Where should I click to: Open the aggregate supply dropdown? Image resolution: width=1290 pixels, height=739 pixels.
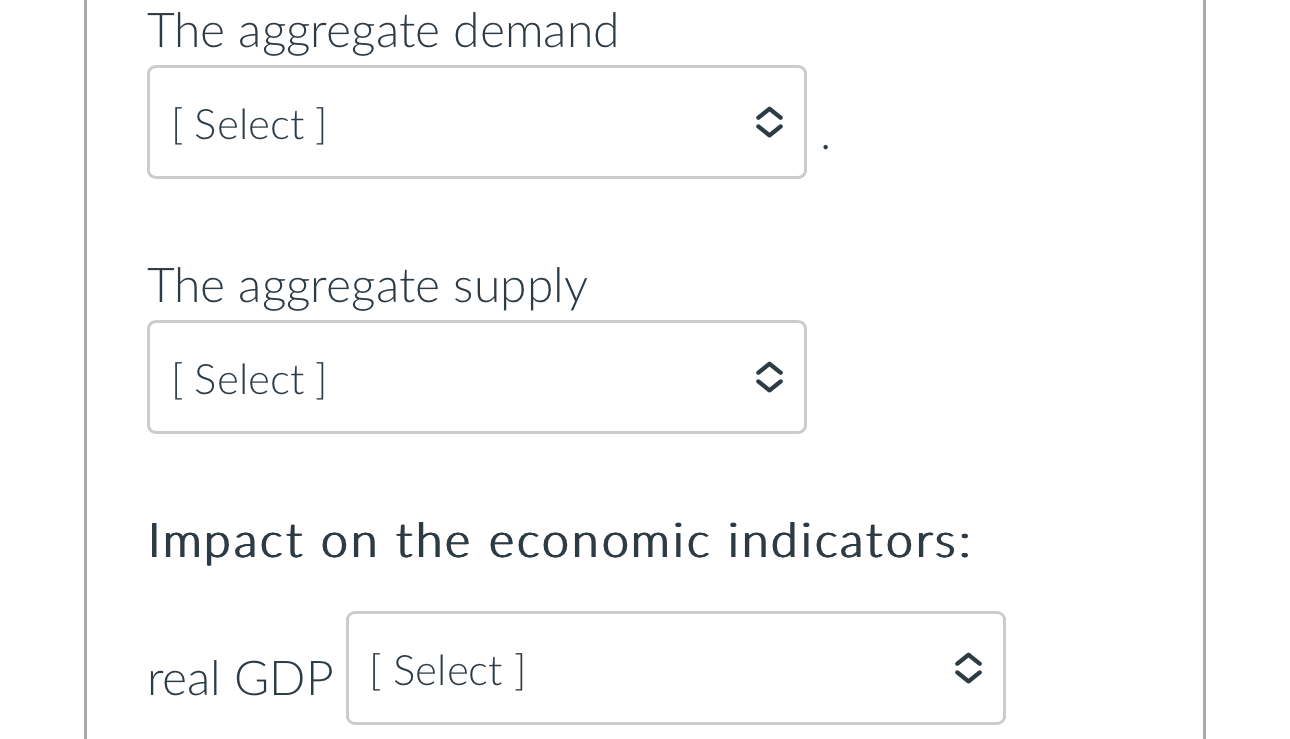pos(476,377)
